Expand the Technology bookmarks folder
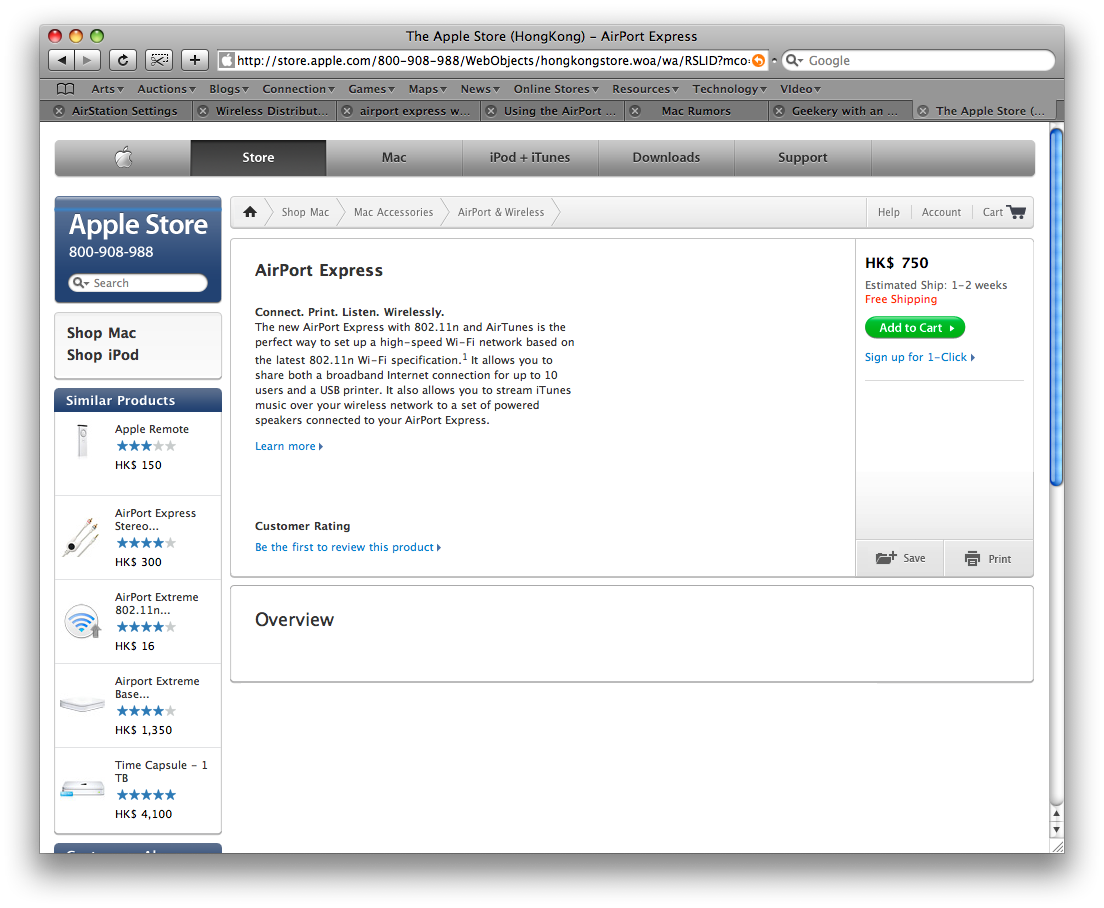 pos(729,89)
